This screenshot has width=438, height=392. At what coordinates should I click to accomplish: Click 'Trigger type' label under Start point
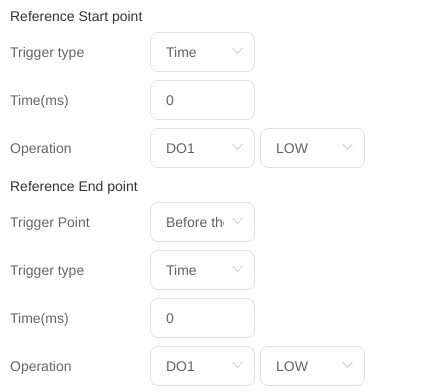pos(47,53)
